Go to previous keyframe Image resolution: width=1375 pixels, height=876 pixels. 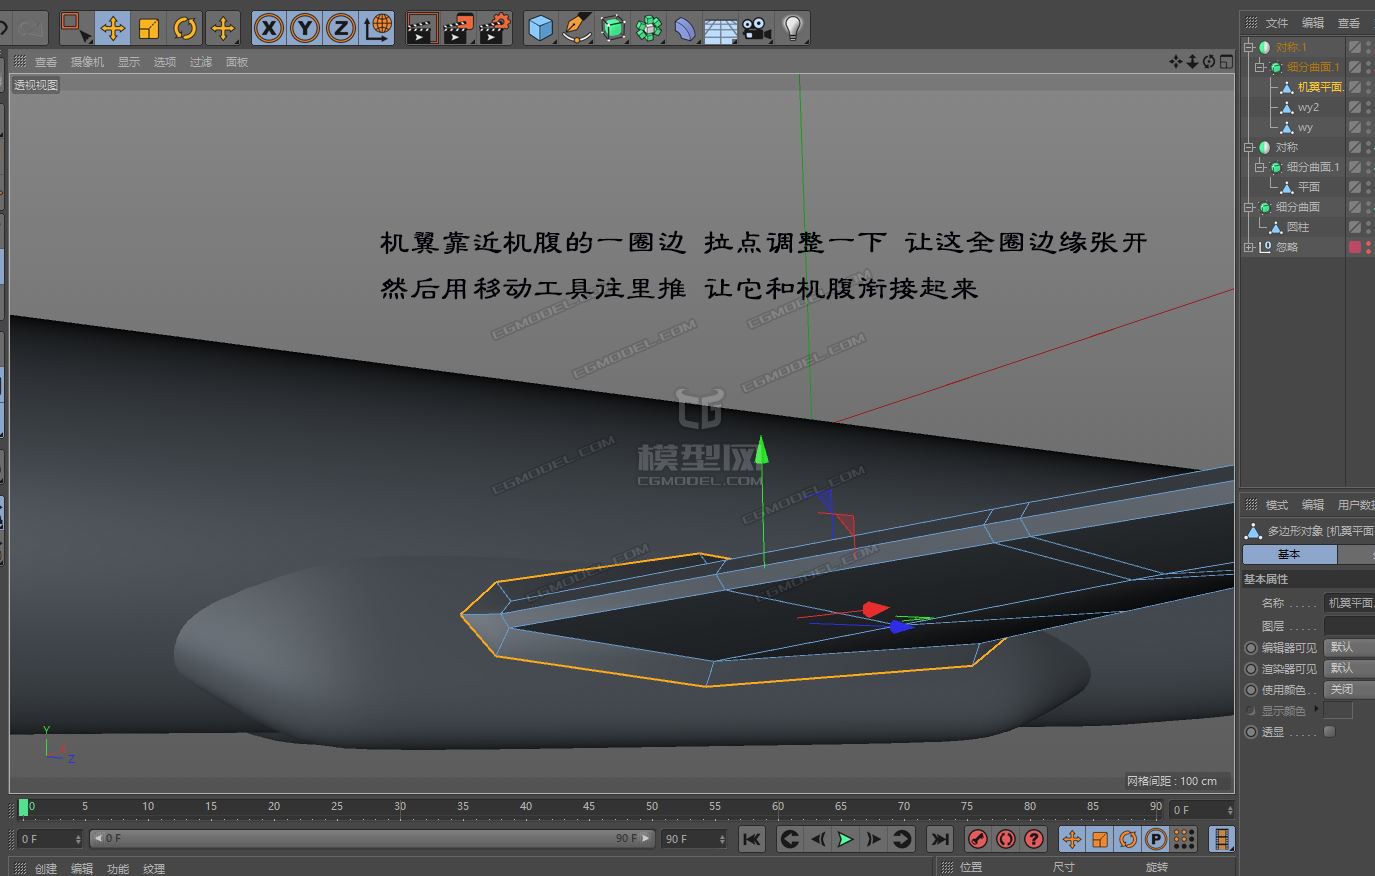pos(789,839)
